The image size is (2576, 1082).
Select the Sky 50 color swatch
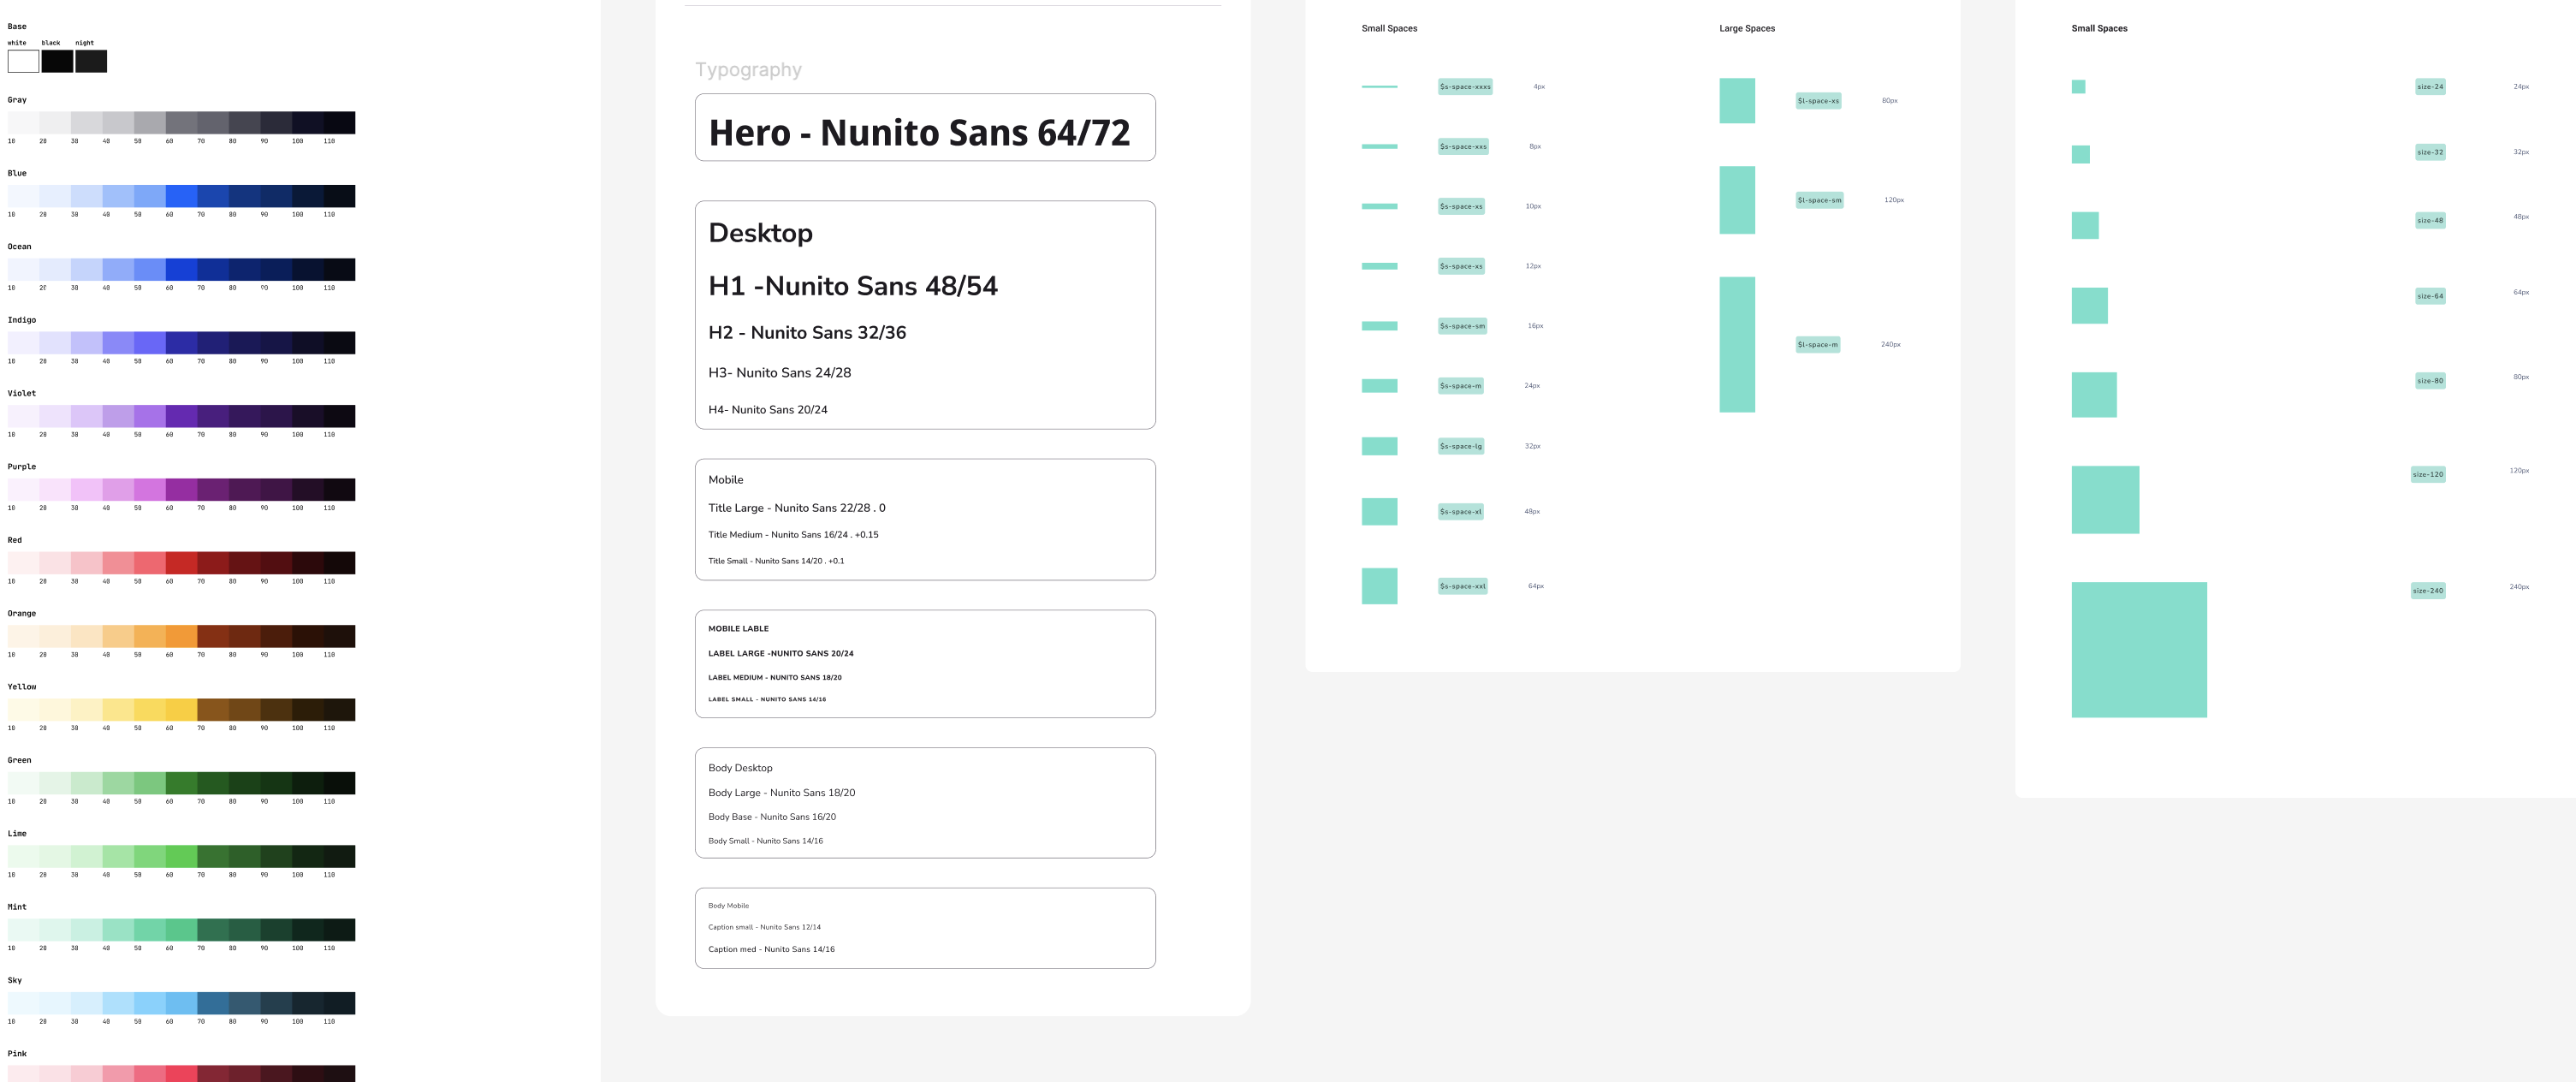pos(150,1003)
